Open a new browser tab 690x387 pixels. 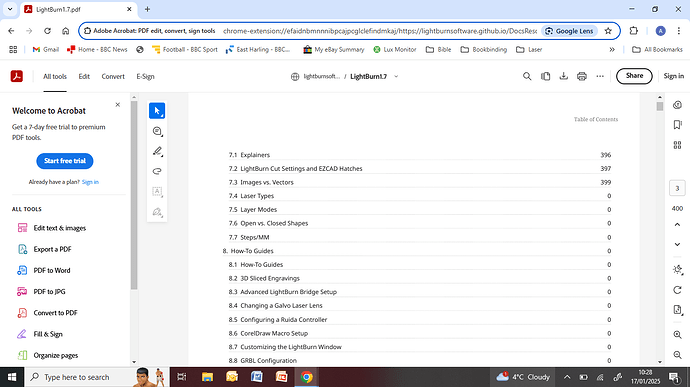147,9
